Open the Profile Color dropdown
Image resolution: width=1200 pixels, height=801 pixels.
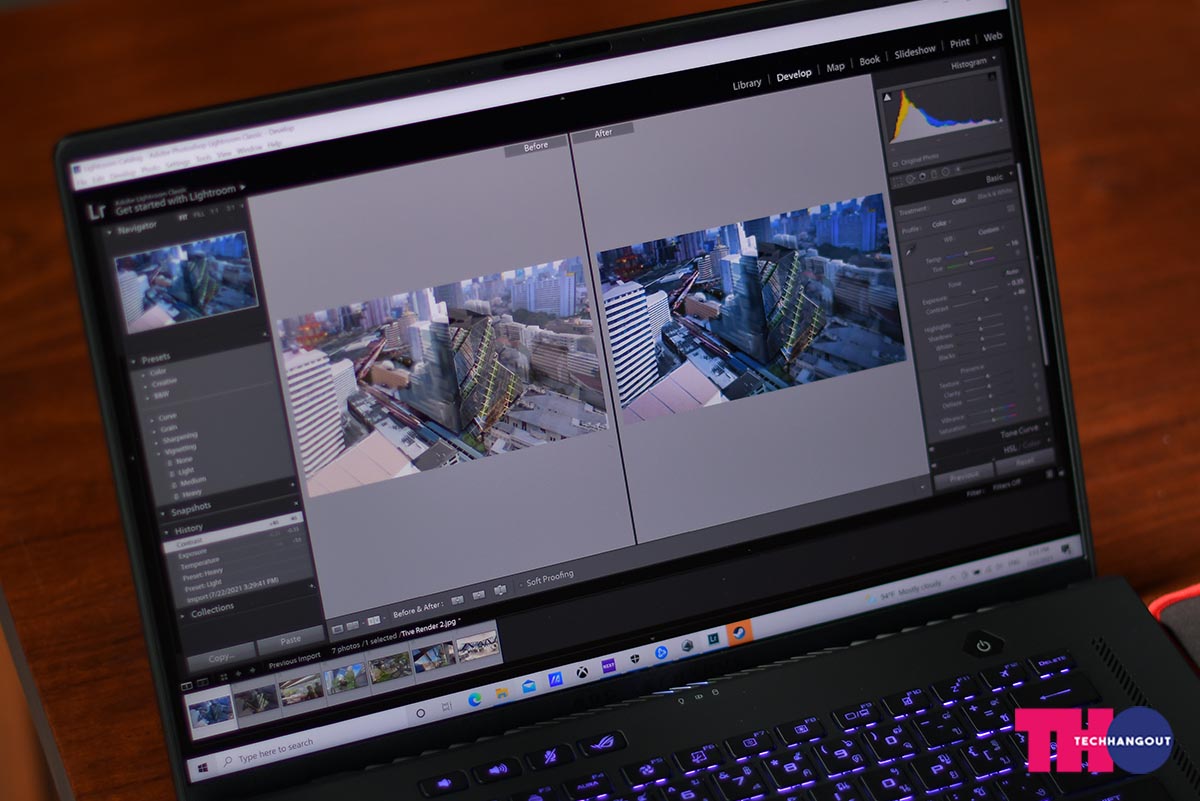click(x=941, y=225)
